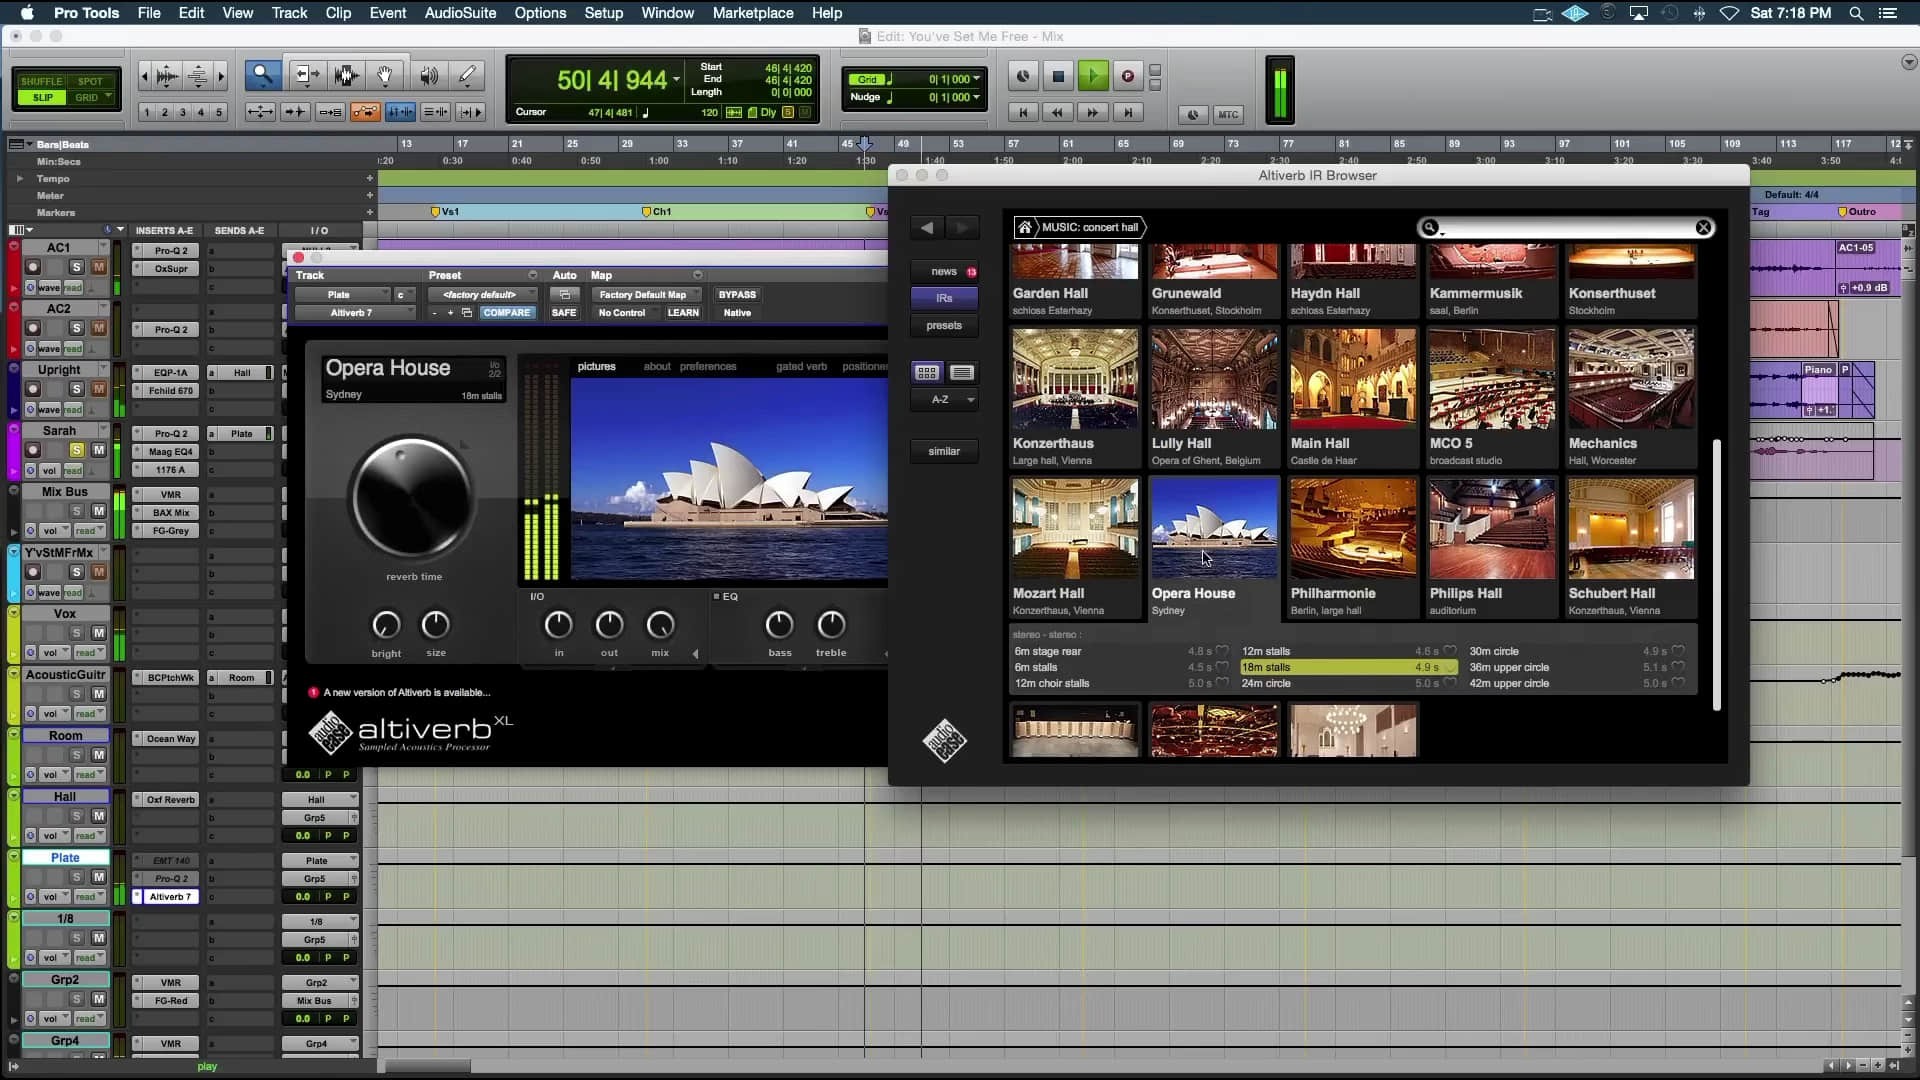Viewport: 1920px width, 1080px height.
Task: Enable SHUFFLE edit mode
Action: 41,81
